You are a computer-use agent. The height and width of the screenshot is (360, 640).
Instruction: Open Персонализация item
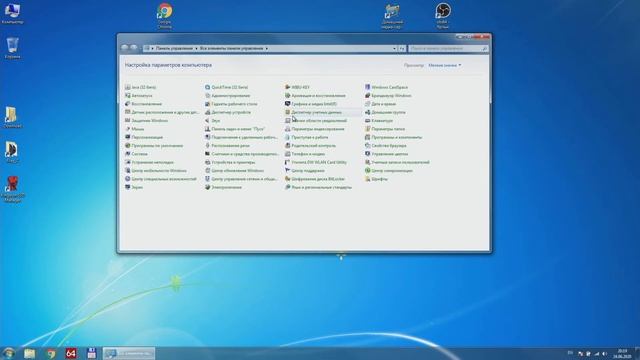(x=143, y=138)
